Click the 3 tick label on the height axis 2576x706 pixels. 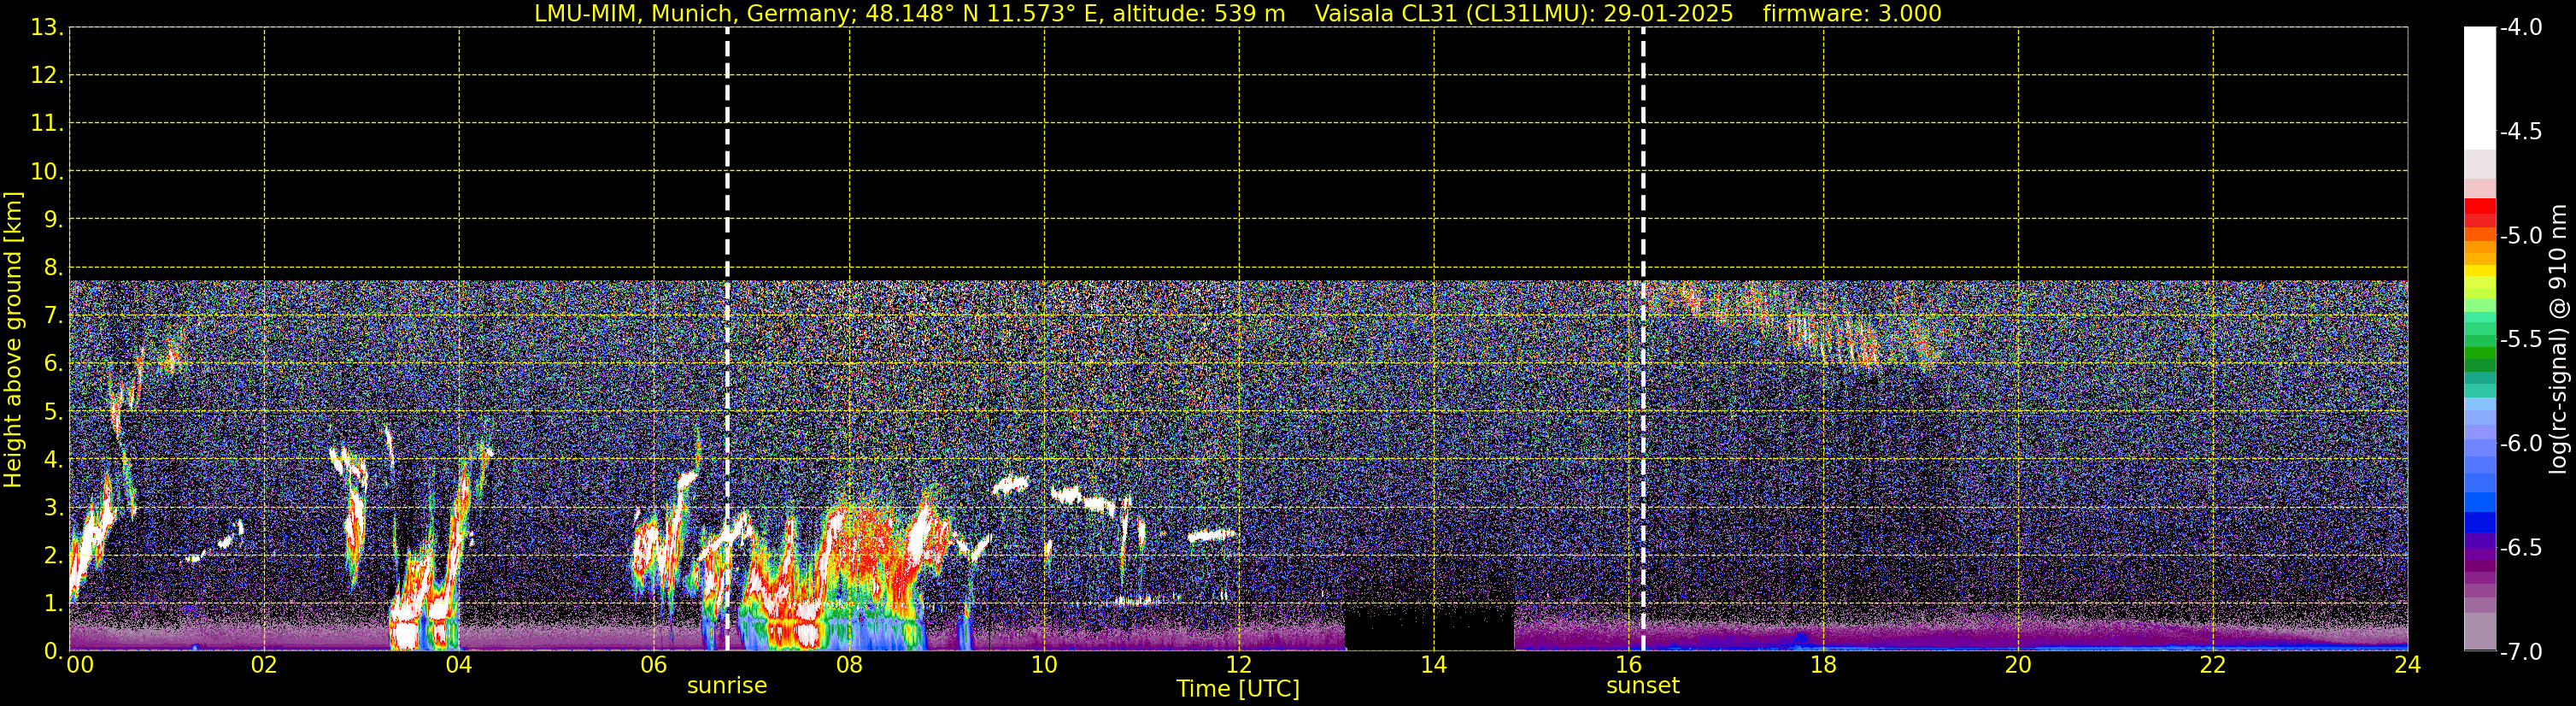[x=52, y=508]
